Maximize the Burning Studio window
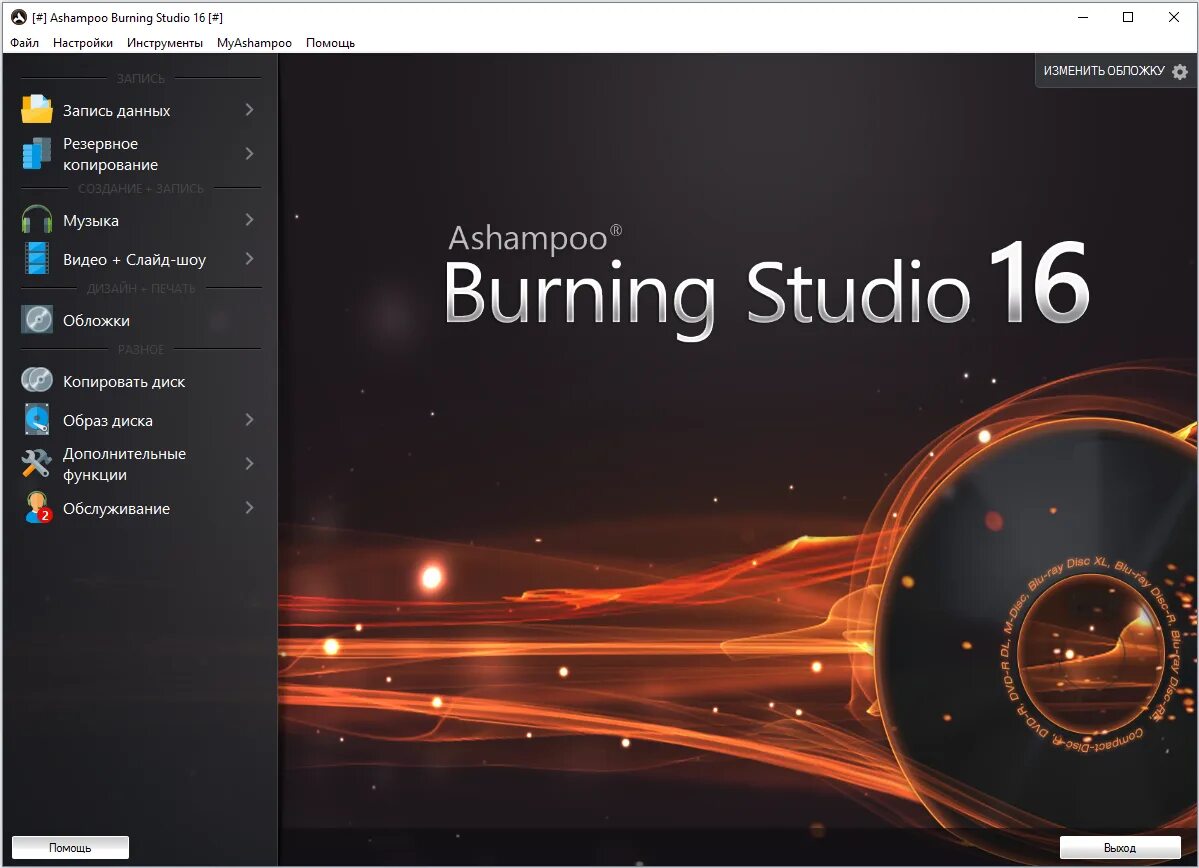This screenshot has width=1199, height=868. (x=1128, y=17)
